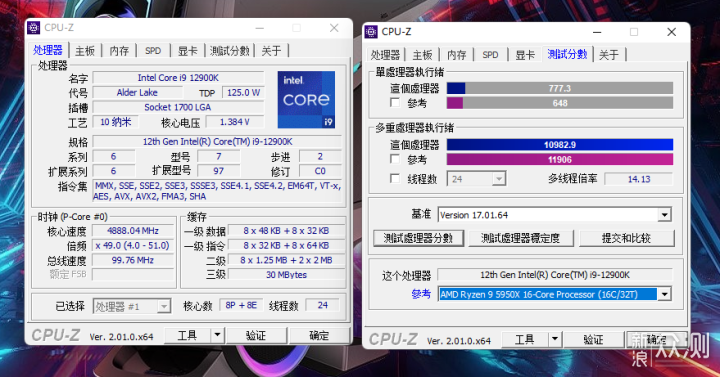This screenshot has width=720, height=377.
Task: Open 显卡 tab in right CPU-Z window
Action: (525, 55)
